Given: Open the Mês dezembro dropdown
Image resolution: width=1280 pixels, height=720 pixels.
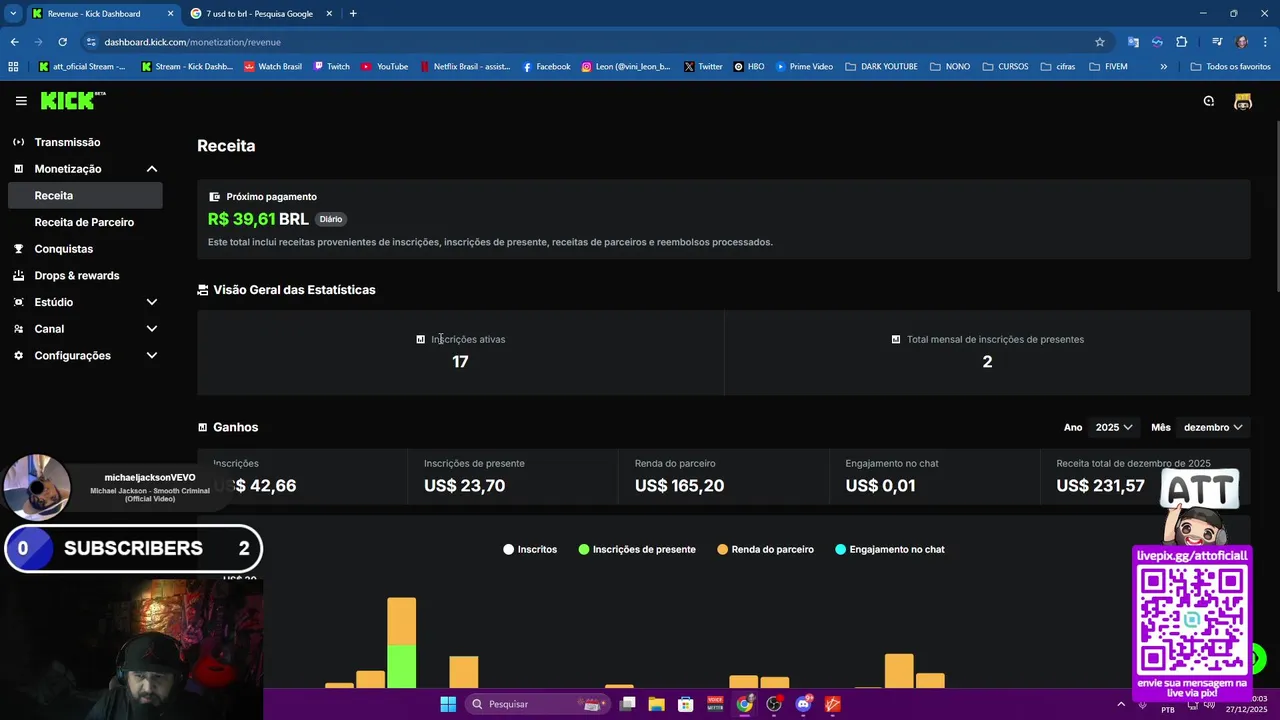Looking at the screenshot, I should pos(1212,427).
